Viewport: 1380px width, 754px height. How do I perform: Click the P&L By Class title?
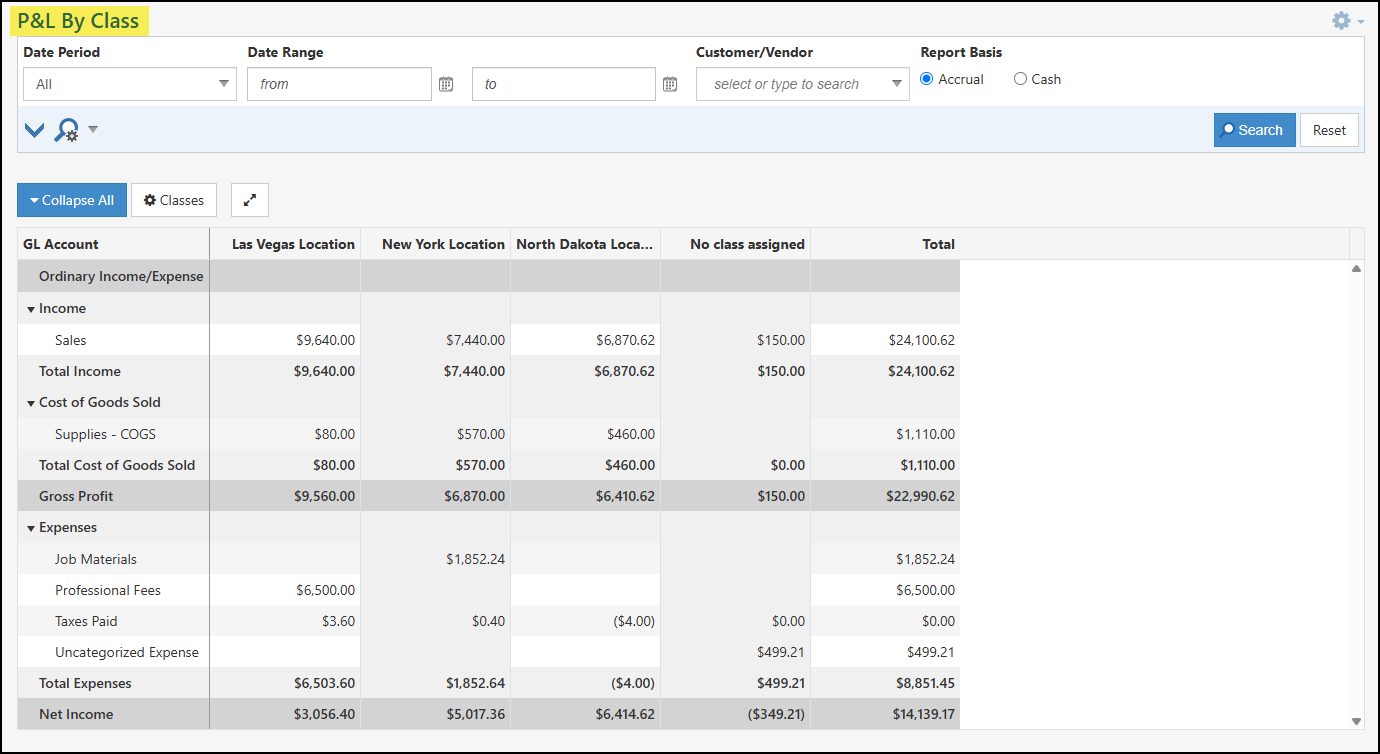point(78,21)
